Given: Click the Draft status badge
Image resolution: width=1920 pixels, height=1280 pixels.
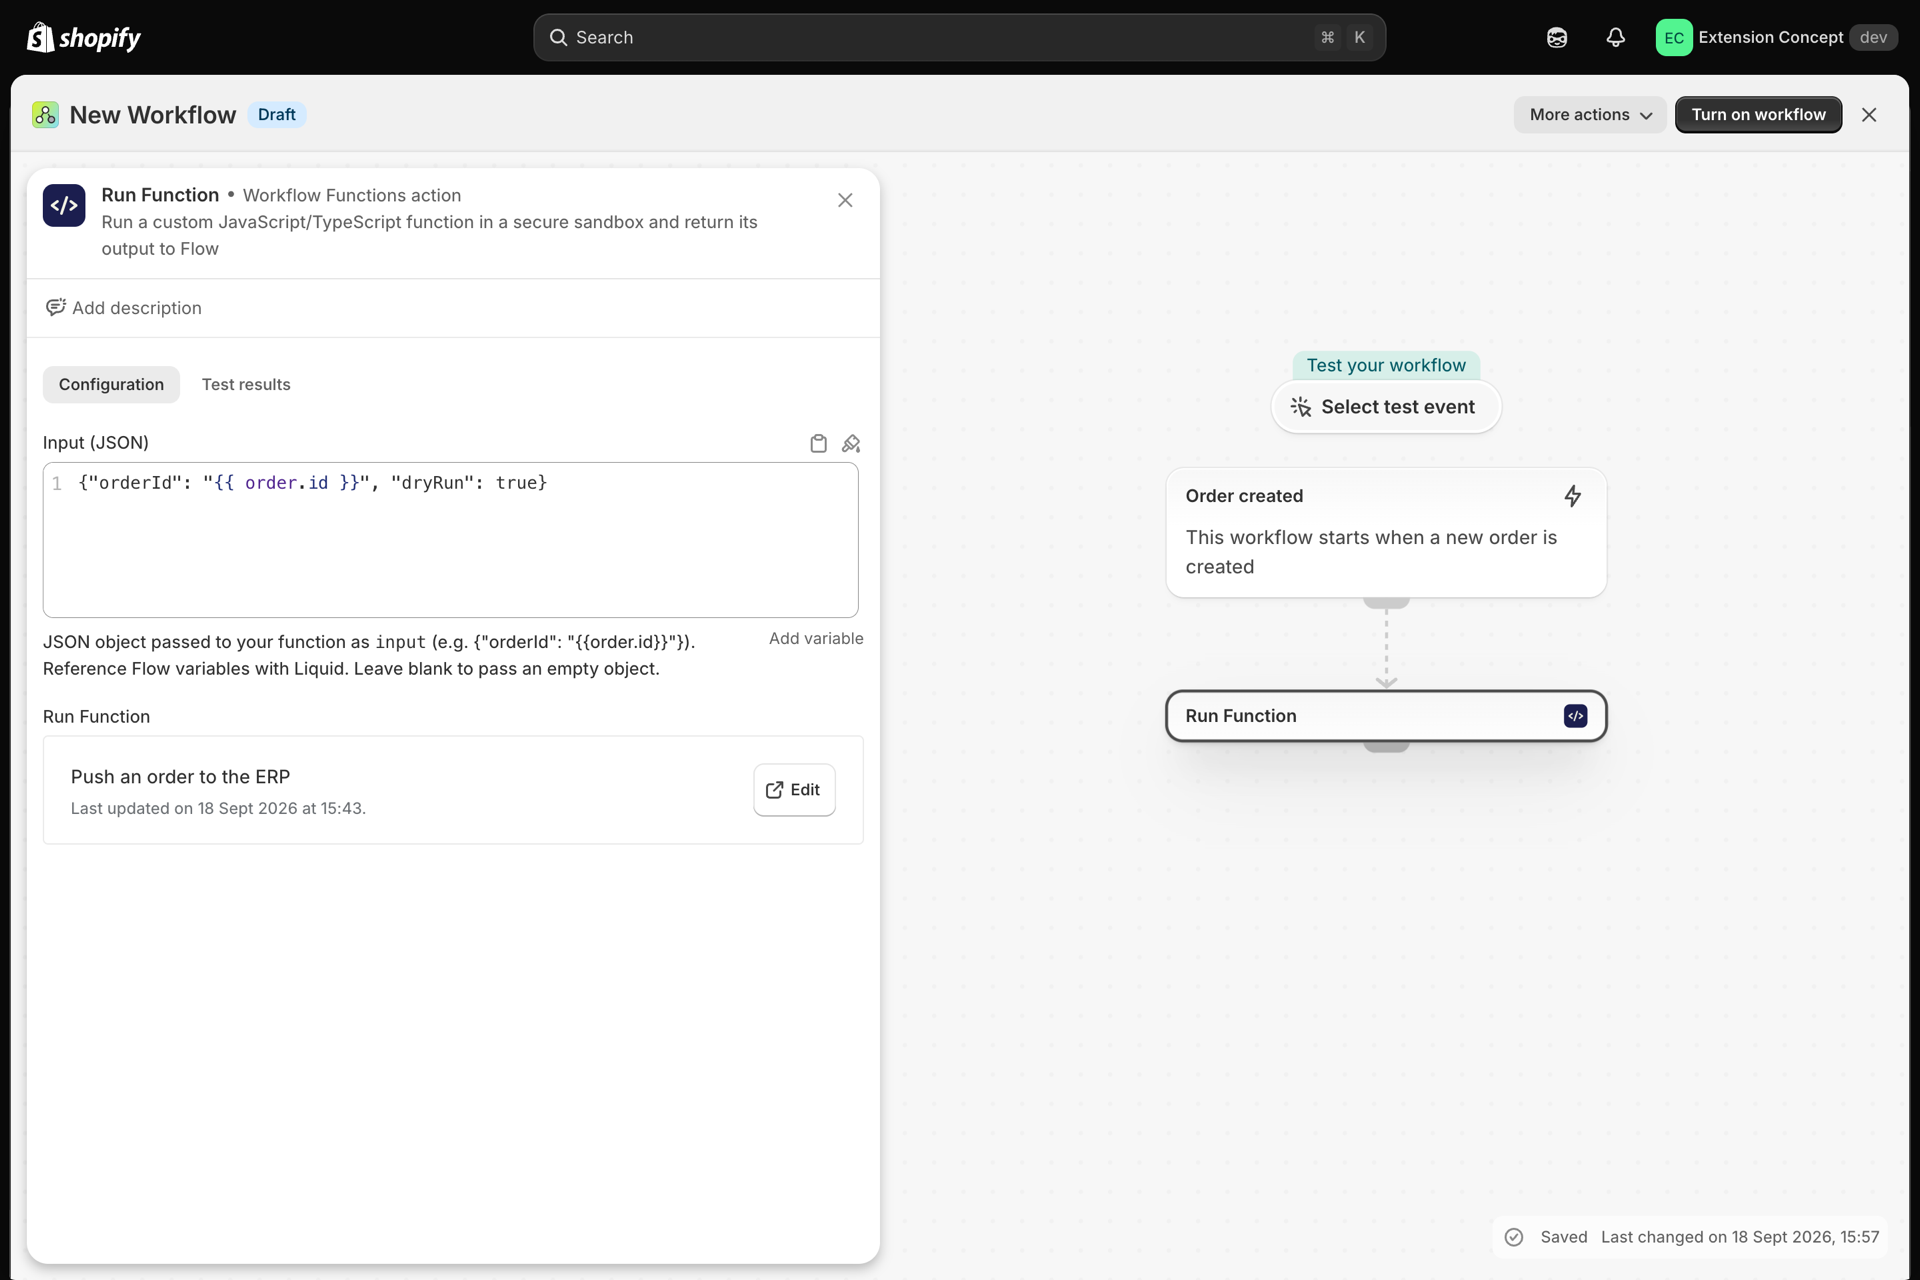Looking at the screenshot, I should [276, 115].
